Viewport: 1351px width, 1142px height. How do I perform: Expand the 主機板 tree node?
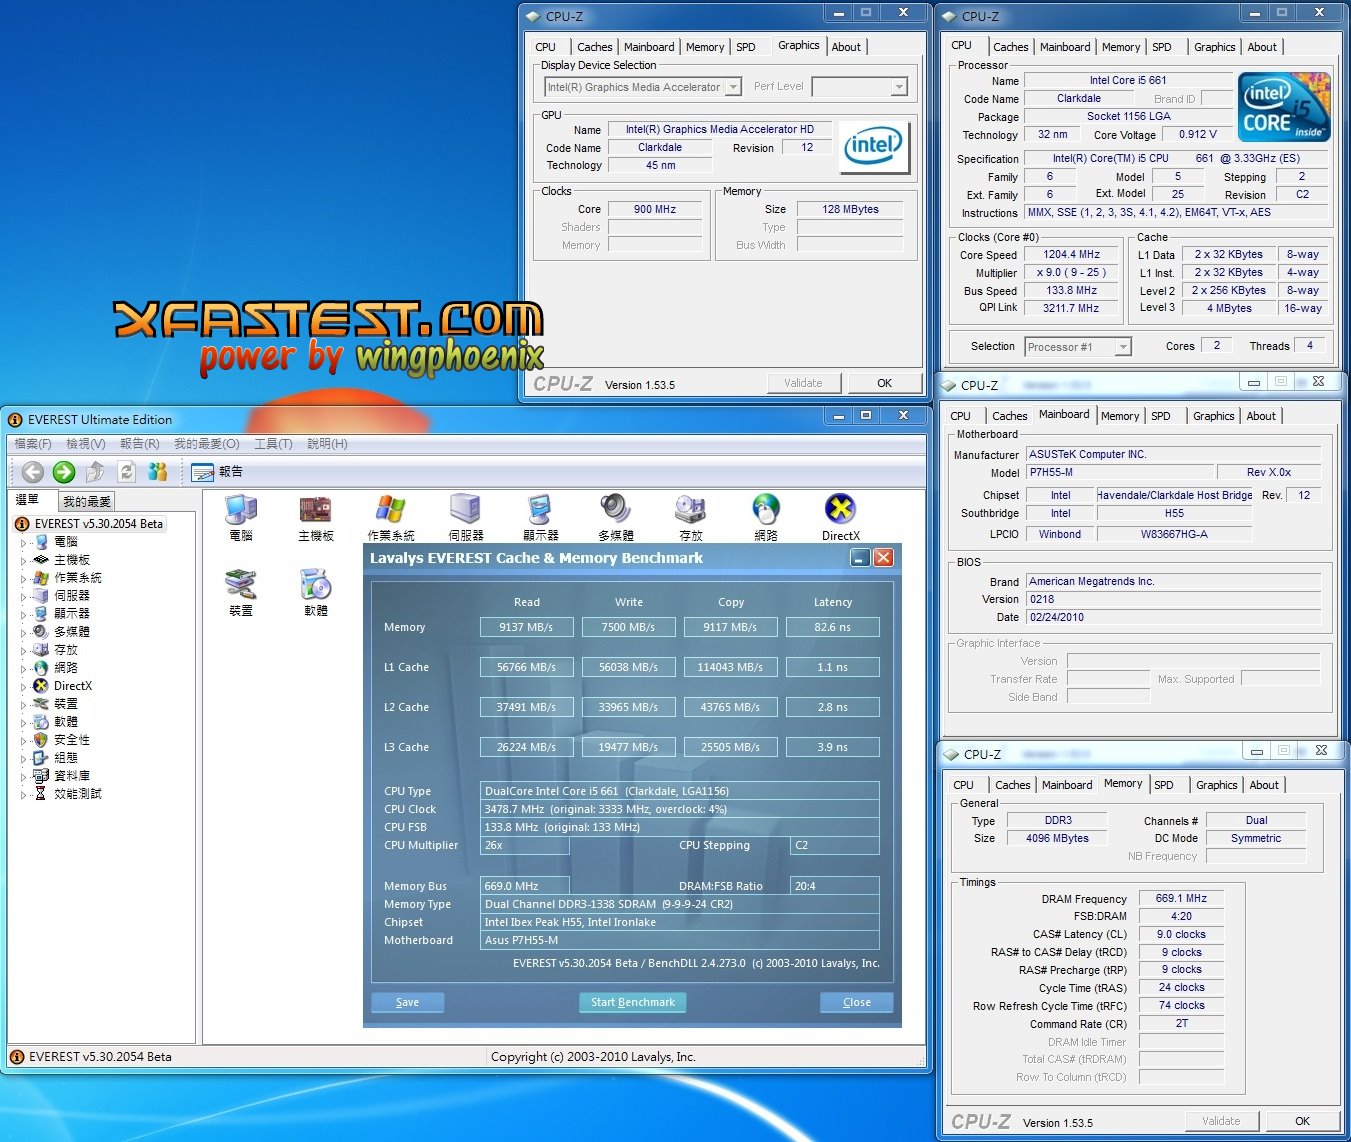tap(24, 561)
